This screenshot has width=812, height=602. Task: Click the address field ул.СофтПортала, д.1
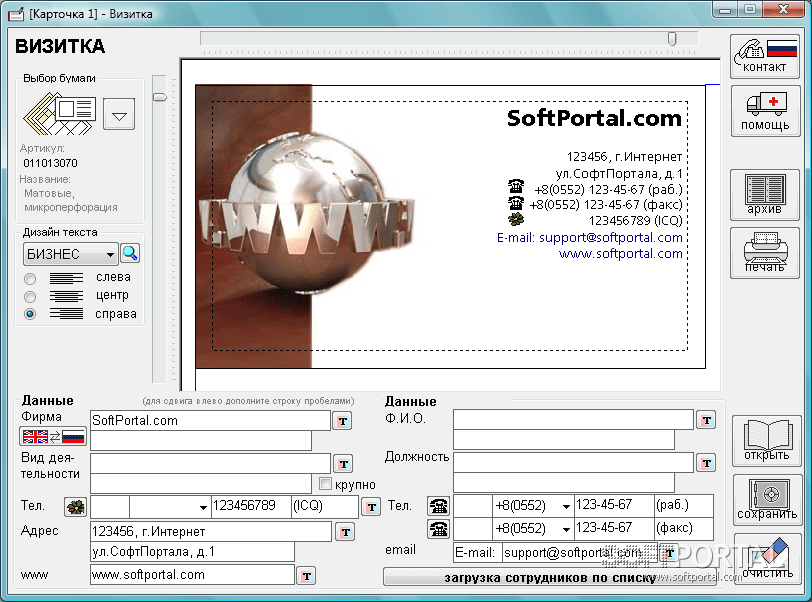point(192,552)
